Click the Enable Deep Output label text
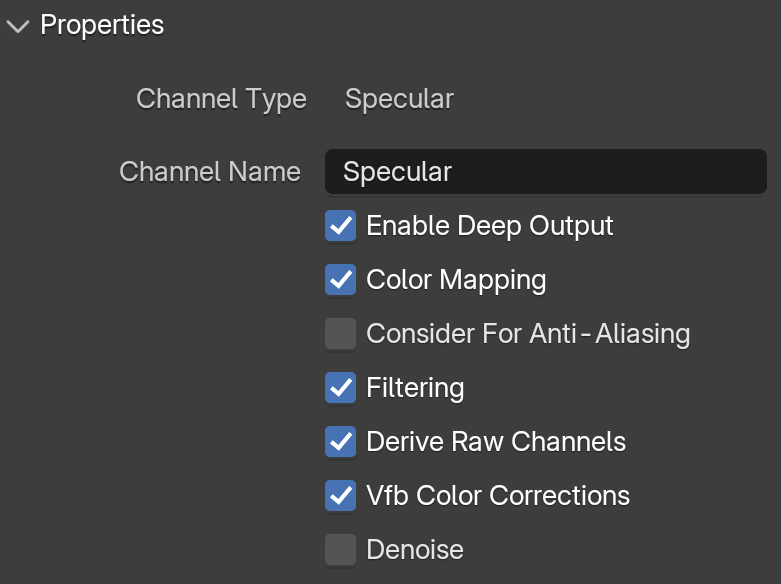The width and height of the screenshot is (781, 584). pyautogui.click(x=490, y=226)
